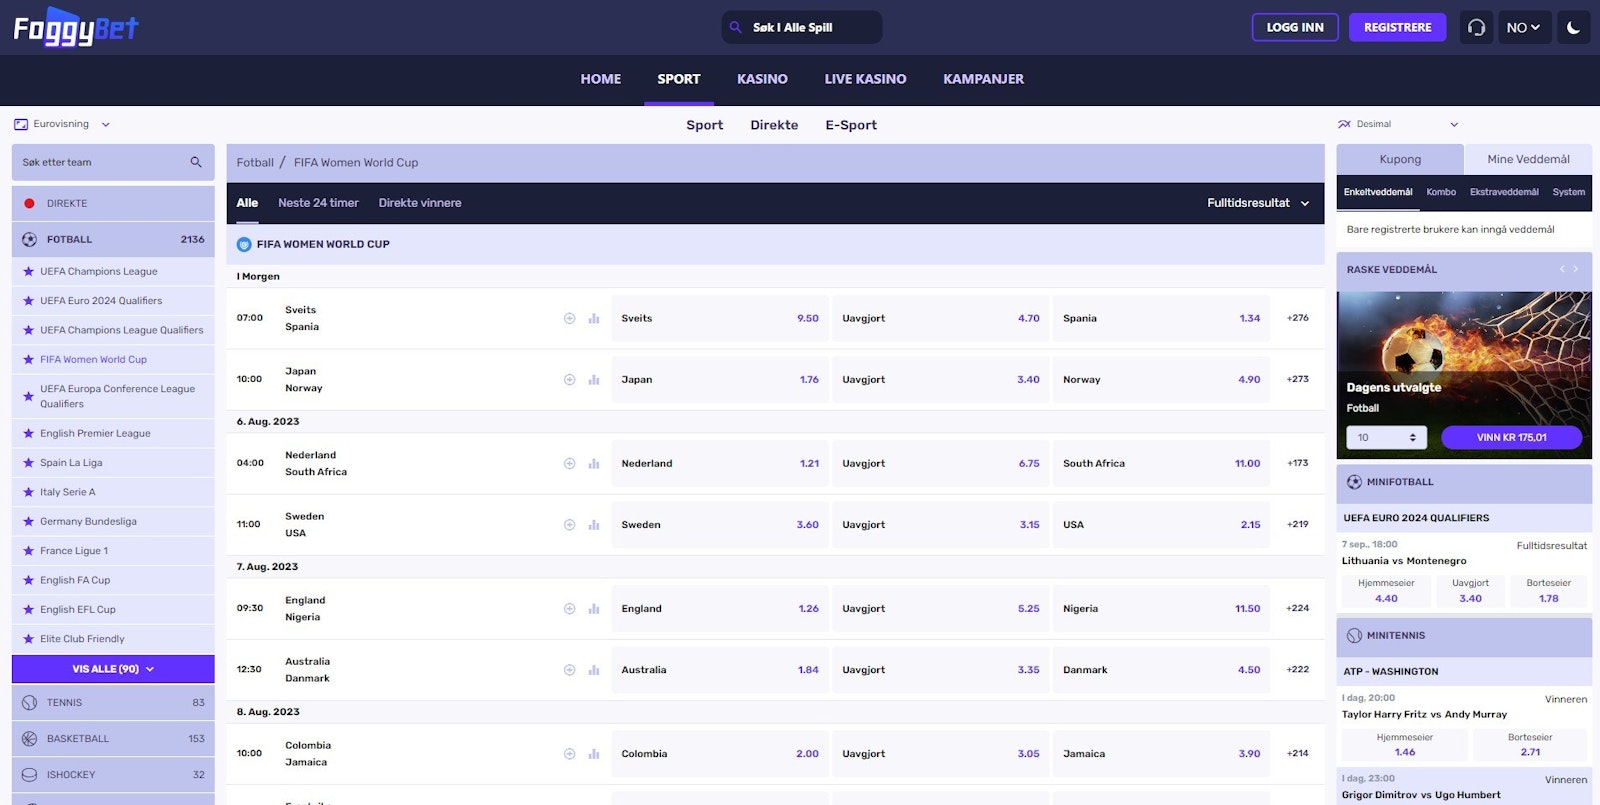Screen dimensions: 1600x805
Task: Select Sveits odds 9.50
Action: click(720, 318)
